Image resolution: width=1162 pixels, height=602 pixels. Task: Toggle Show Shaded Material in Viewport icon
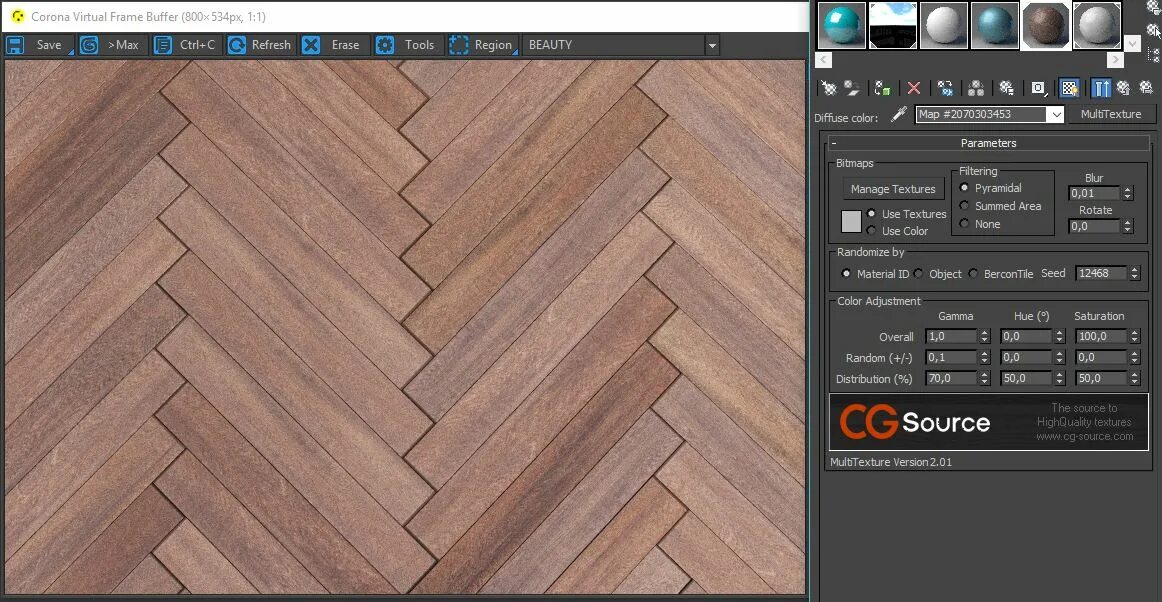[1069, 88]
